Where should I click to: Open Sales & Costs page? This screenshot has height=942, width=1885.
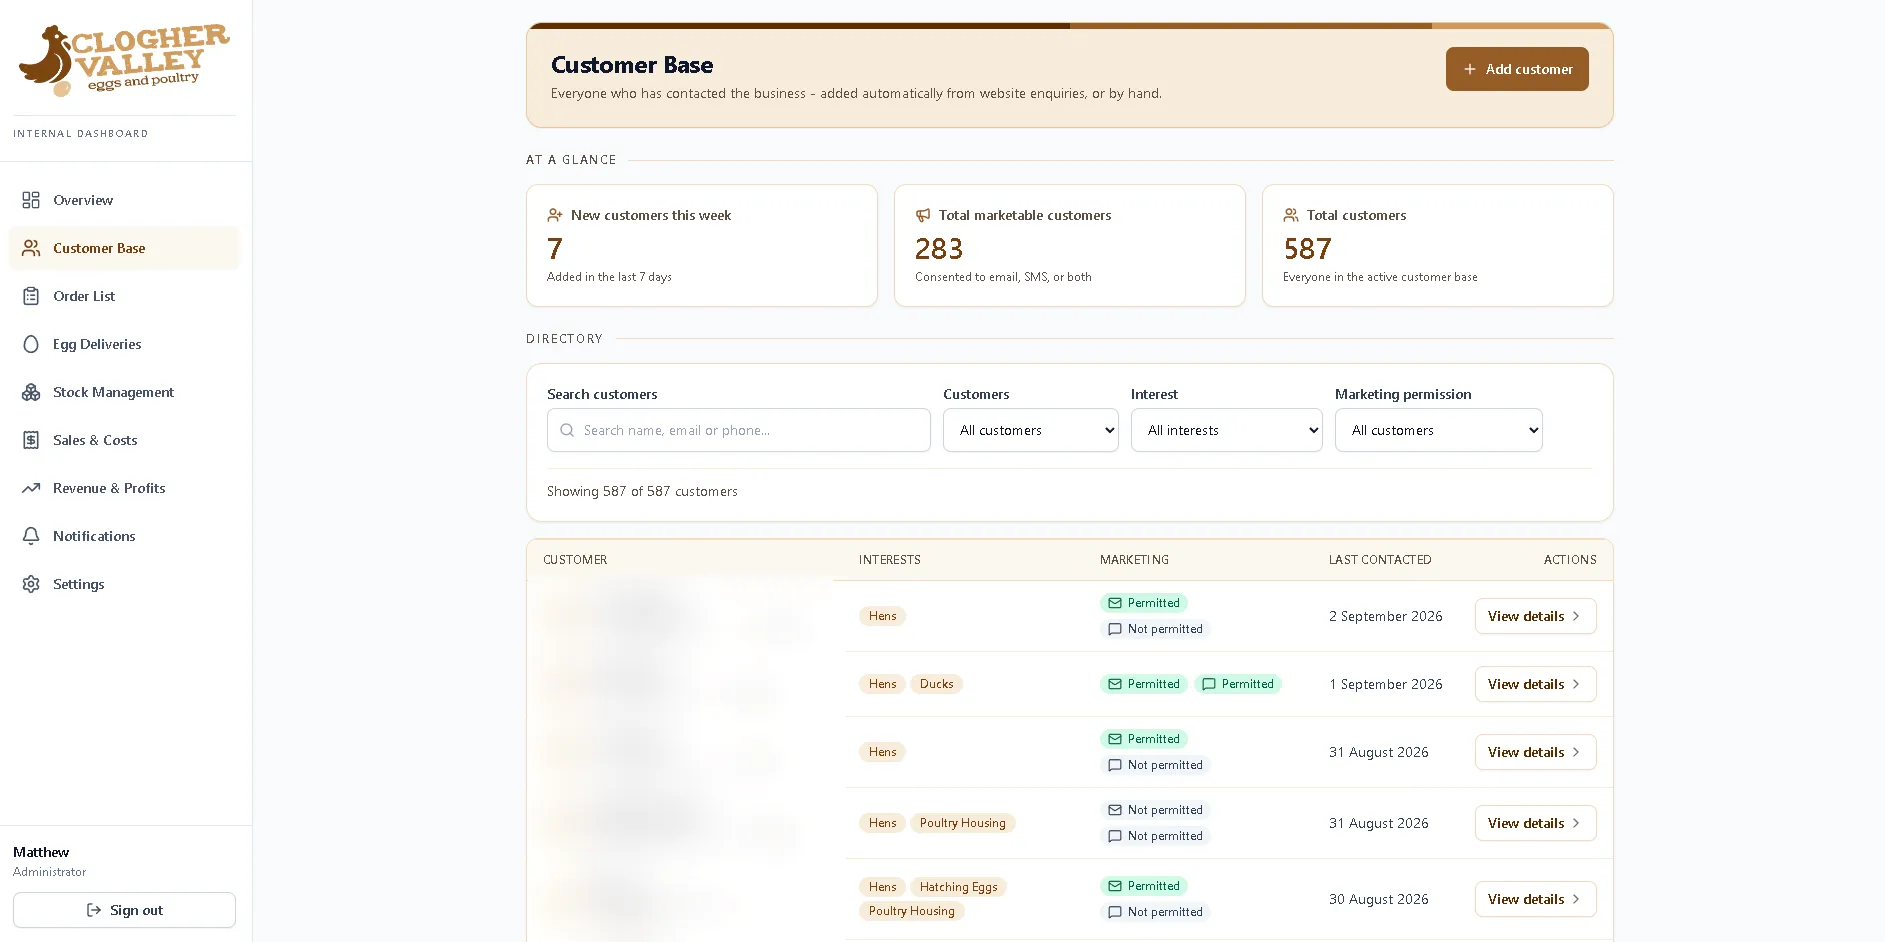tap(124, 440)
